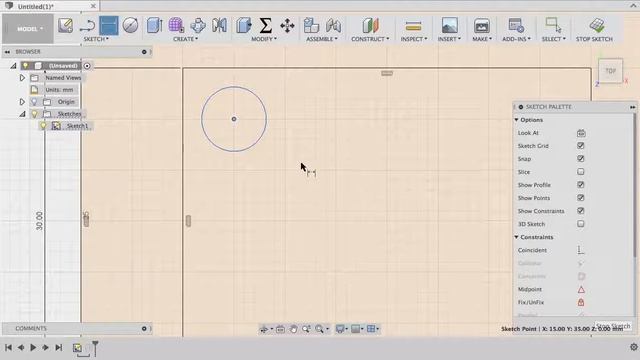The width and height of the screenshot is (640, 360).
Task: Click the Look At icon in Sketch Palette
Action: click(x=581, y=133)
